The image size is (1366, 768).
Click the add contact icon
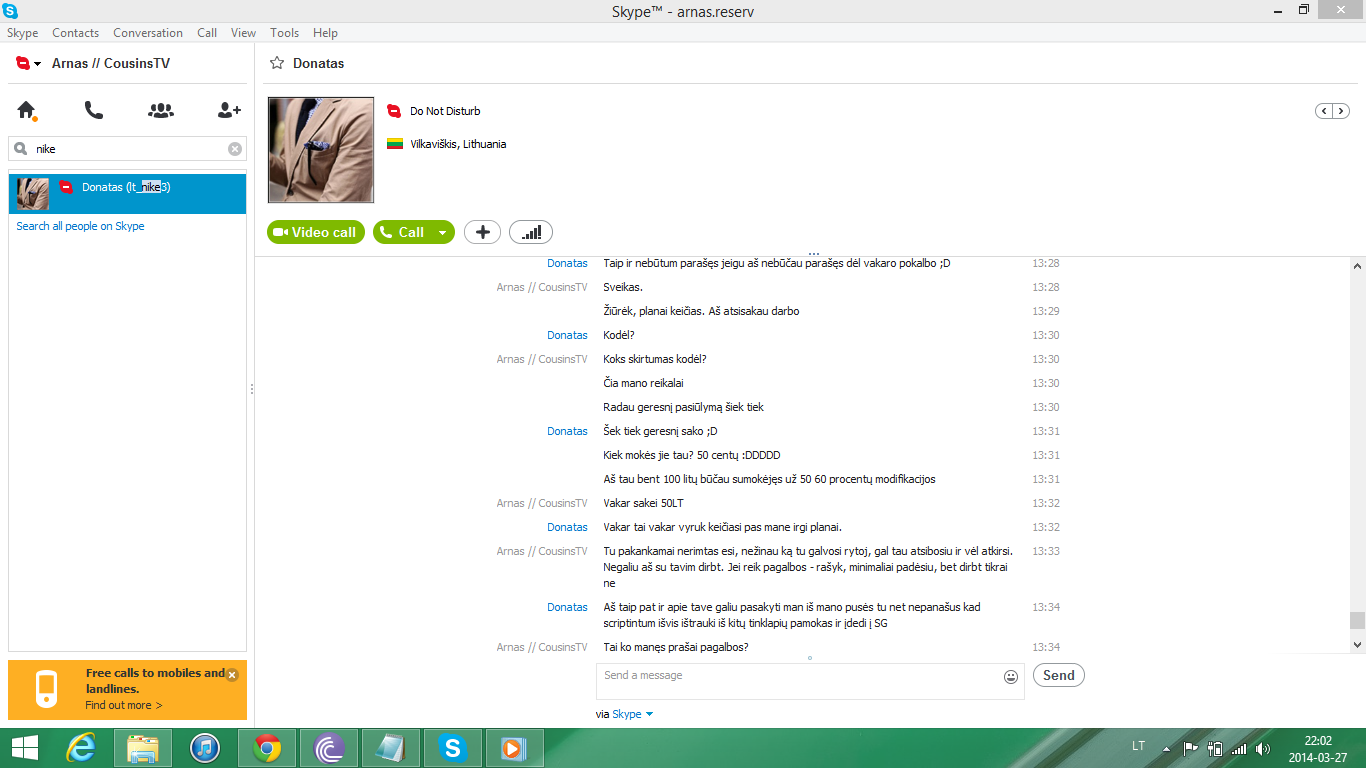click(x=229, y=110)
